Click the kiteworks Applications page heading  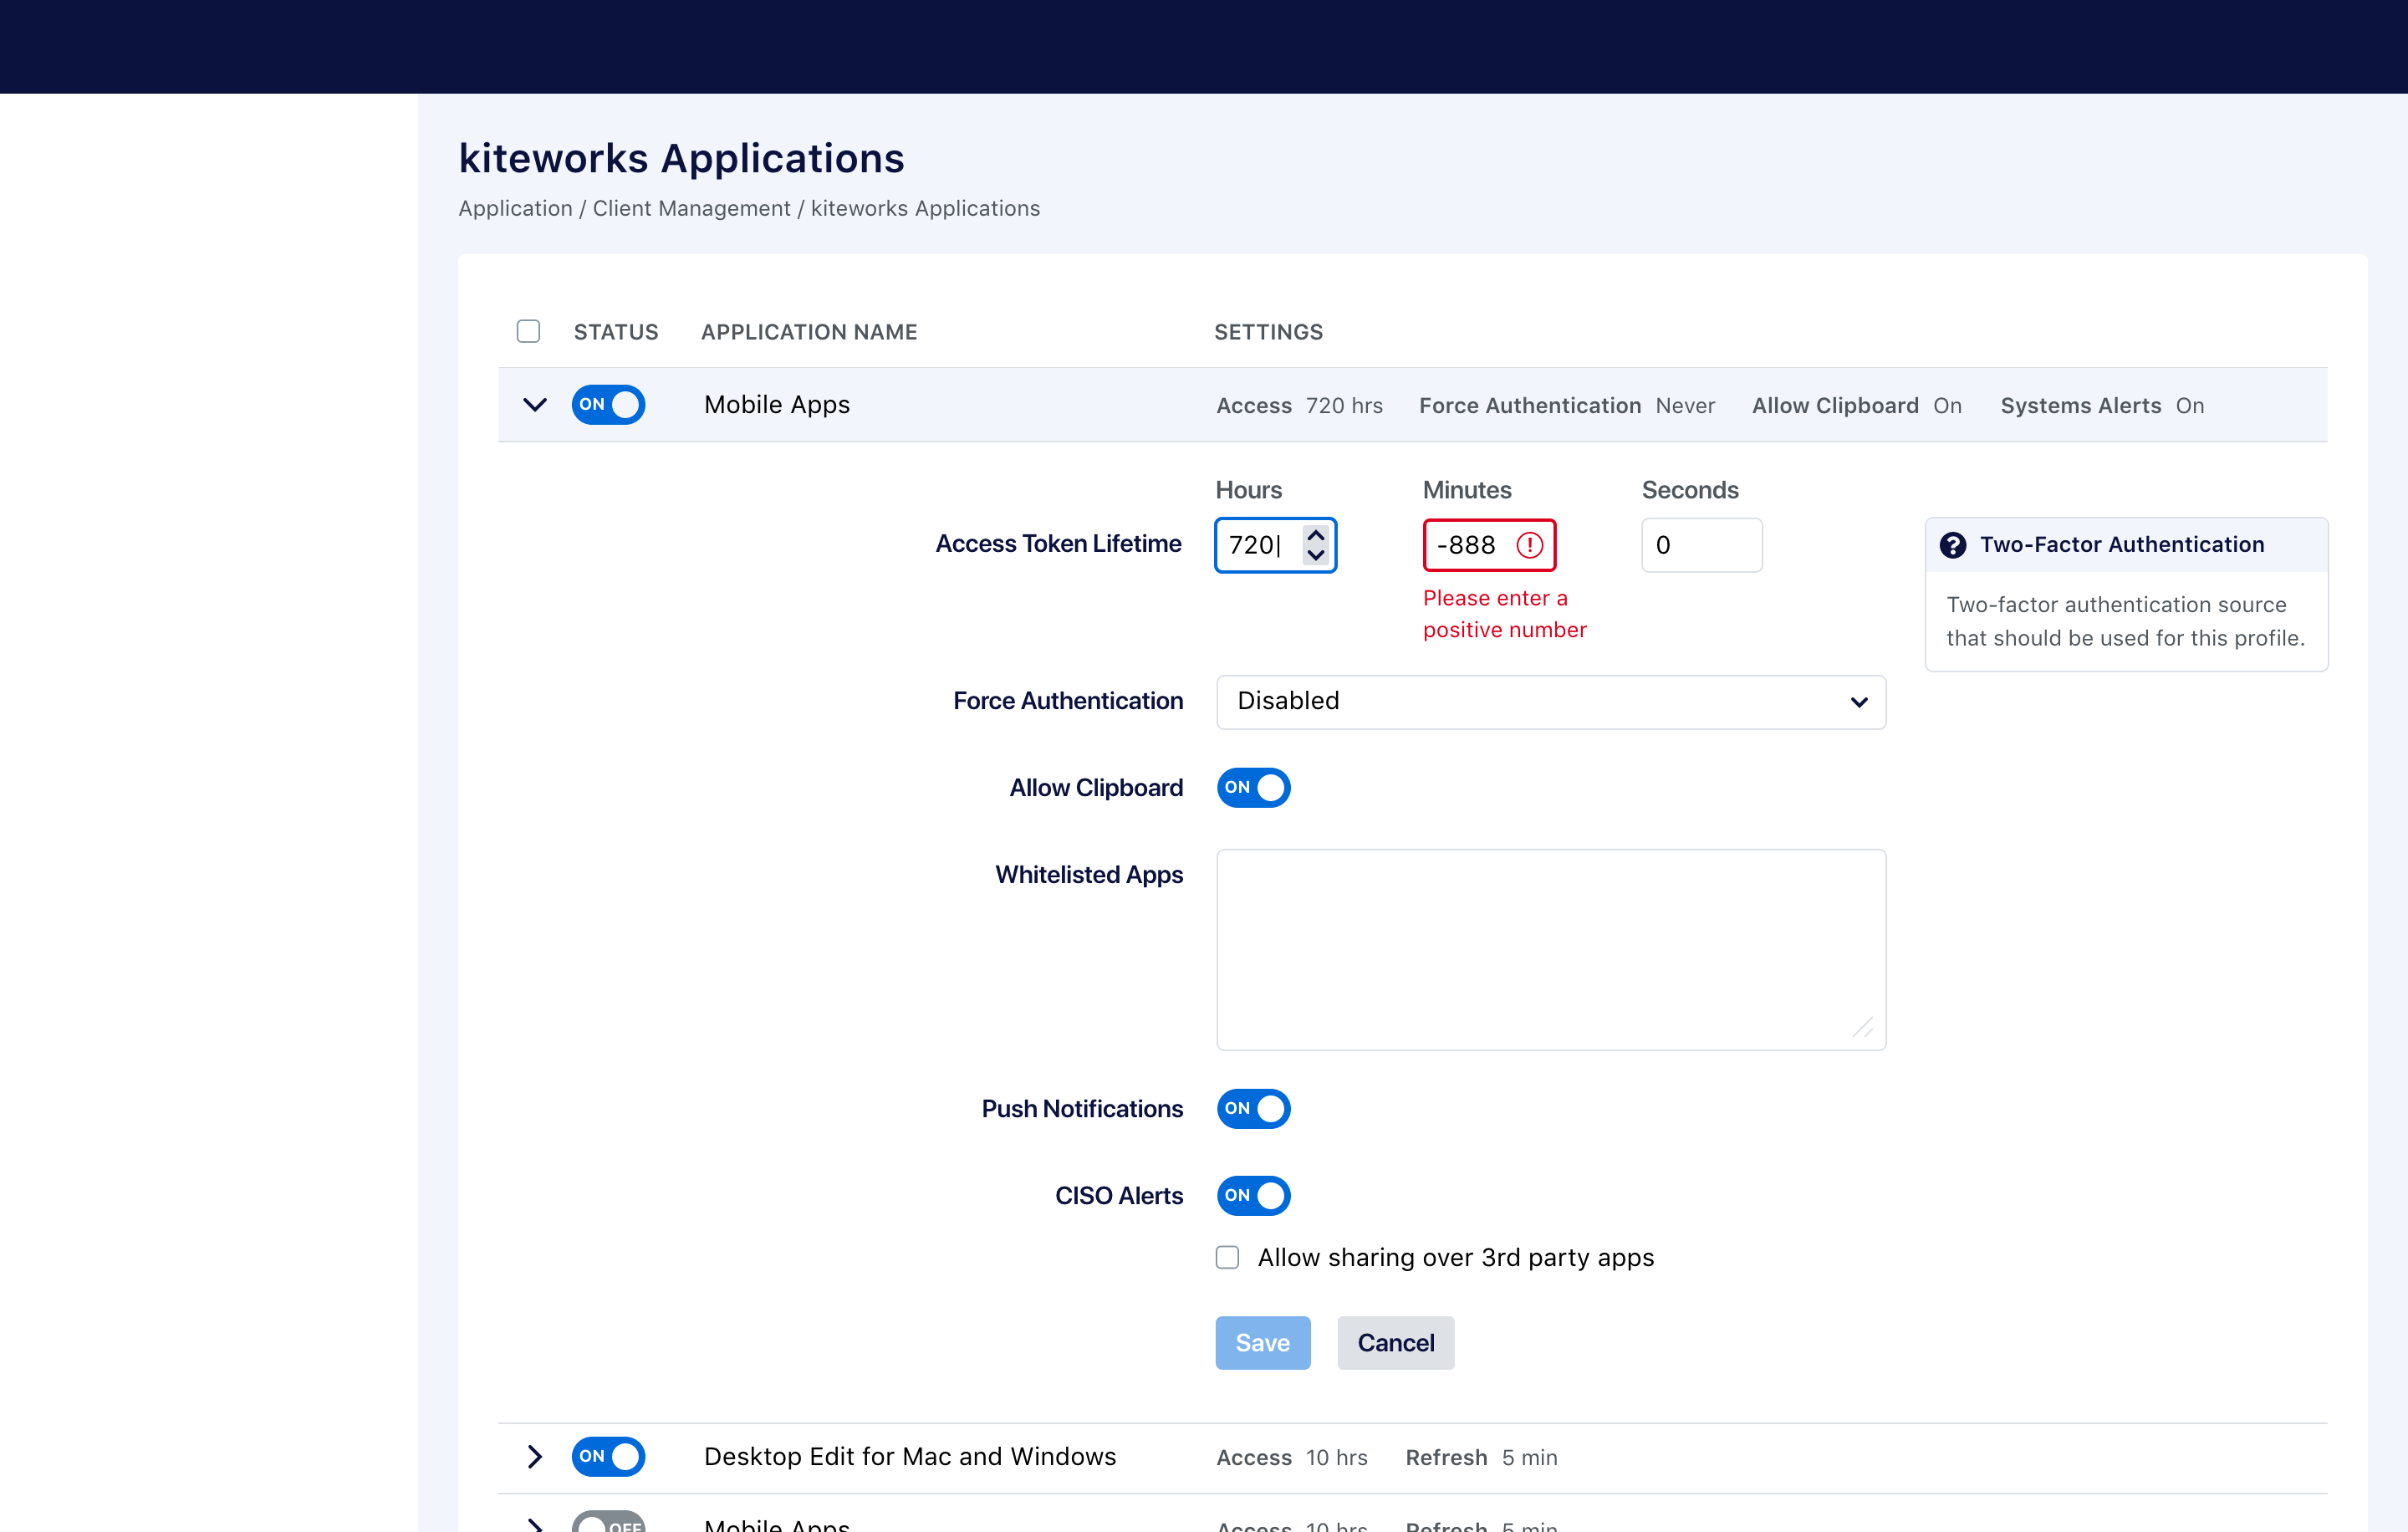point(682,158)
